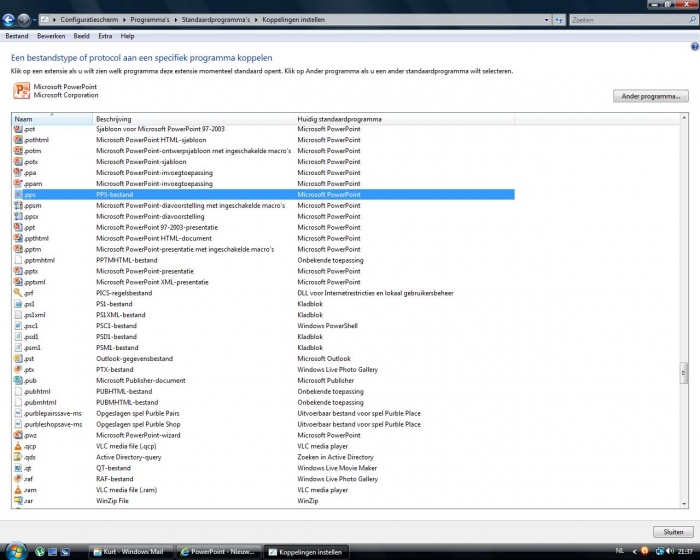Sort by Beschrijving column header
The image size is (700, 560).
click(x=194, y=119)
